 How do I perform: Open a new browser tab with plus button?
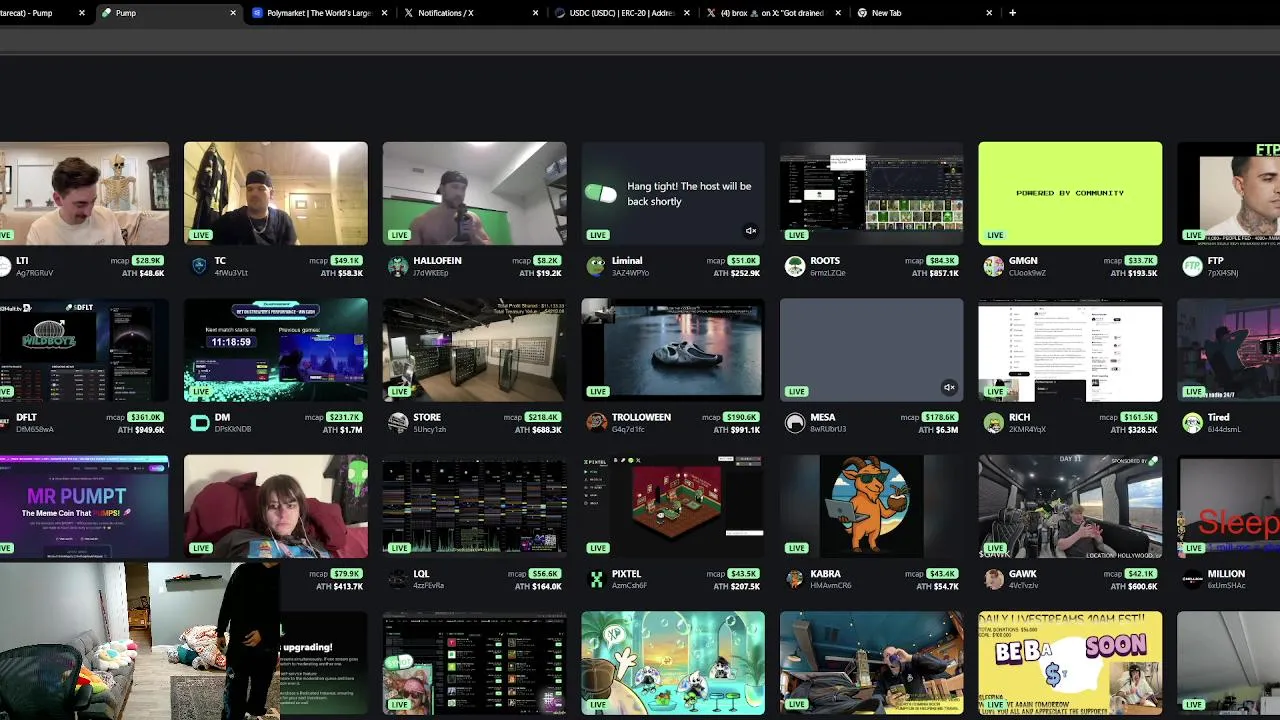1012,13
